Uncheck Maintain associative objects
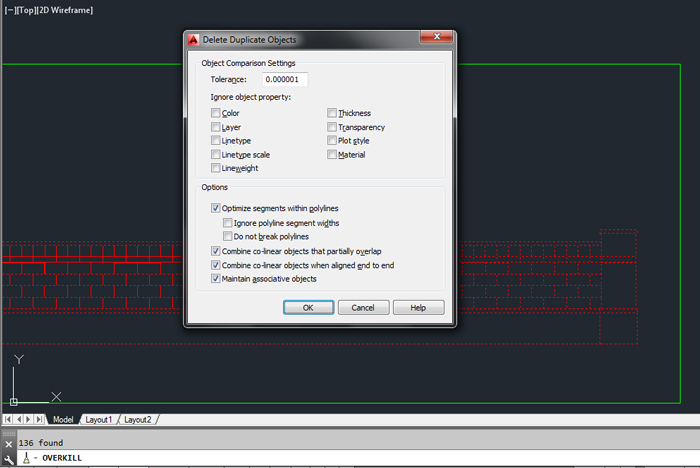The image size is (700, 468). 216,279
